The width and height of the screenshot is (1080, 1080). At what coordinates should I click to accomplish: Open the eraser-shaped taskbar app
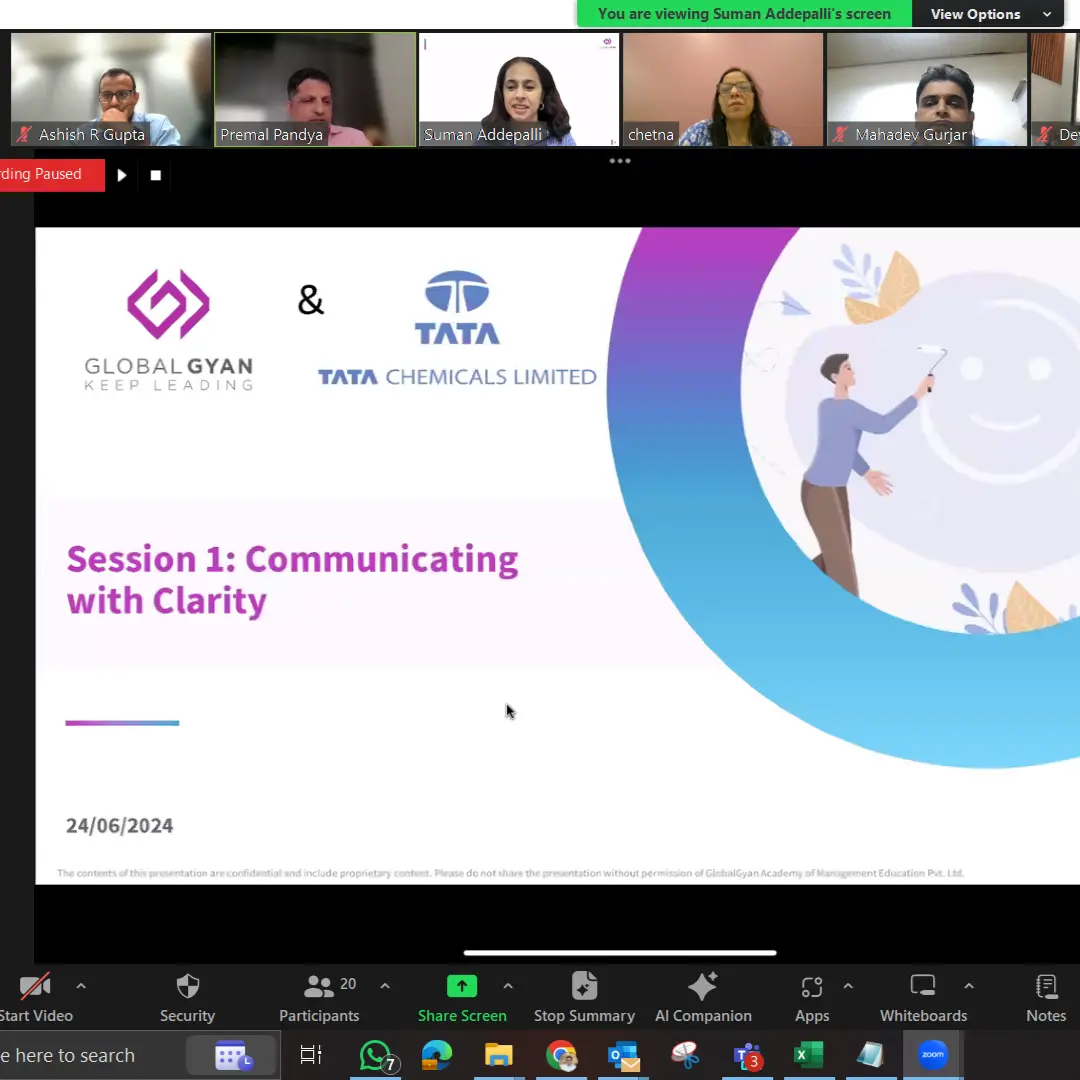click(869, 1055)
